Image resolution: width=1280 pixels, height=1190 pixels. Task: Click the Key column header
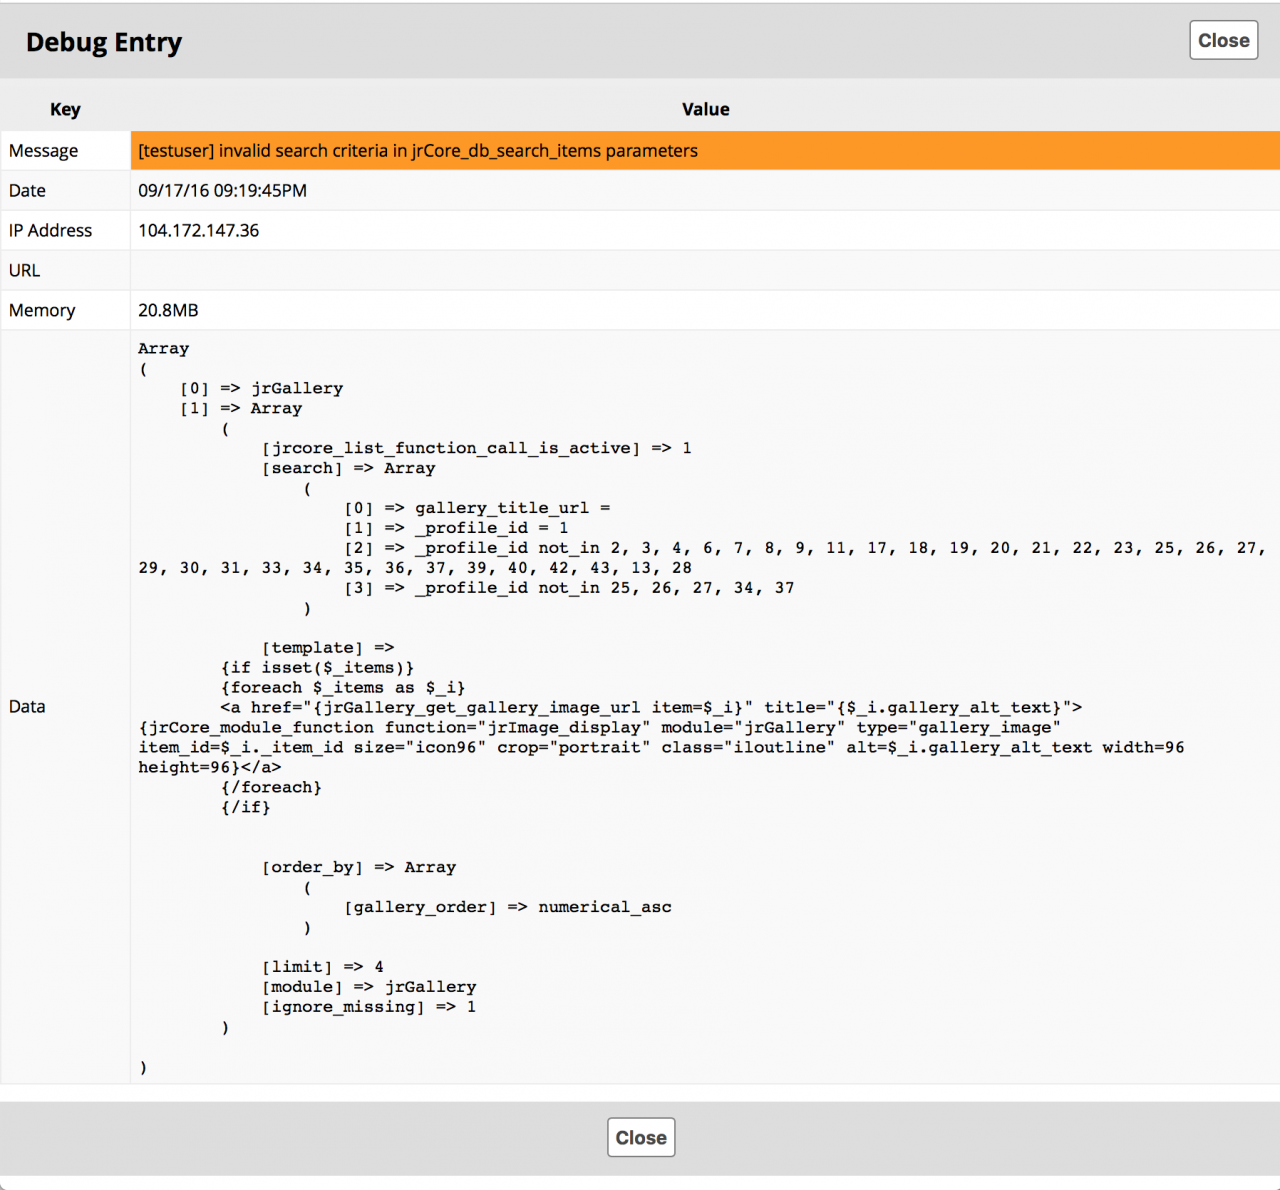click(x=65, y=109)
